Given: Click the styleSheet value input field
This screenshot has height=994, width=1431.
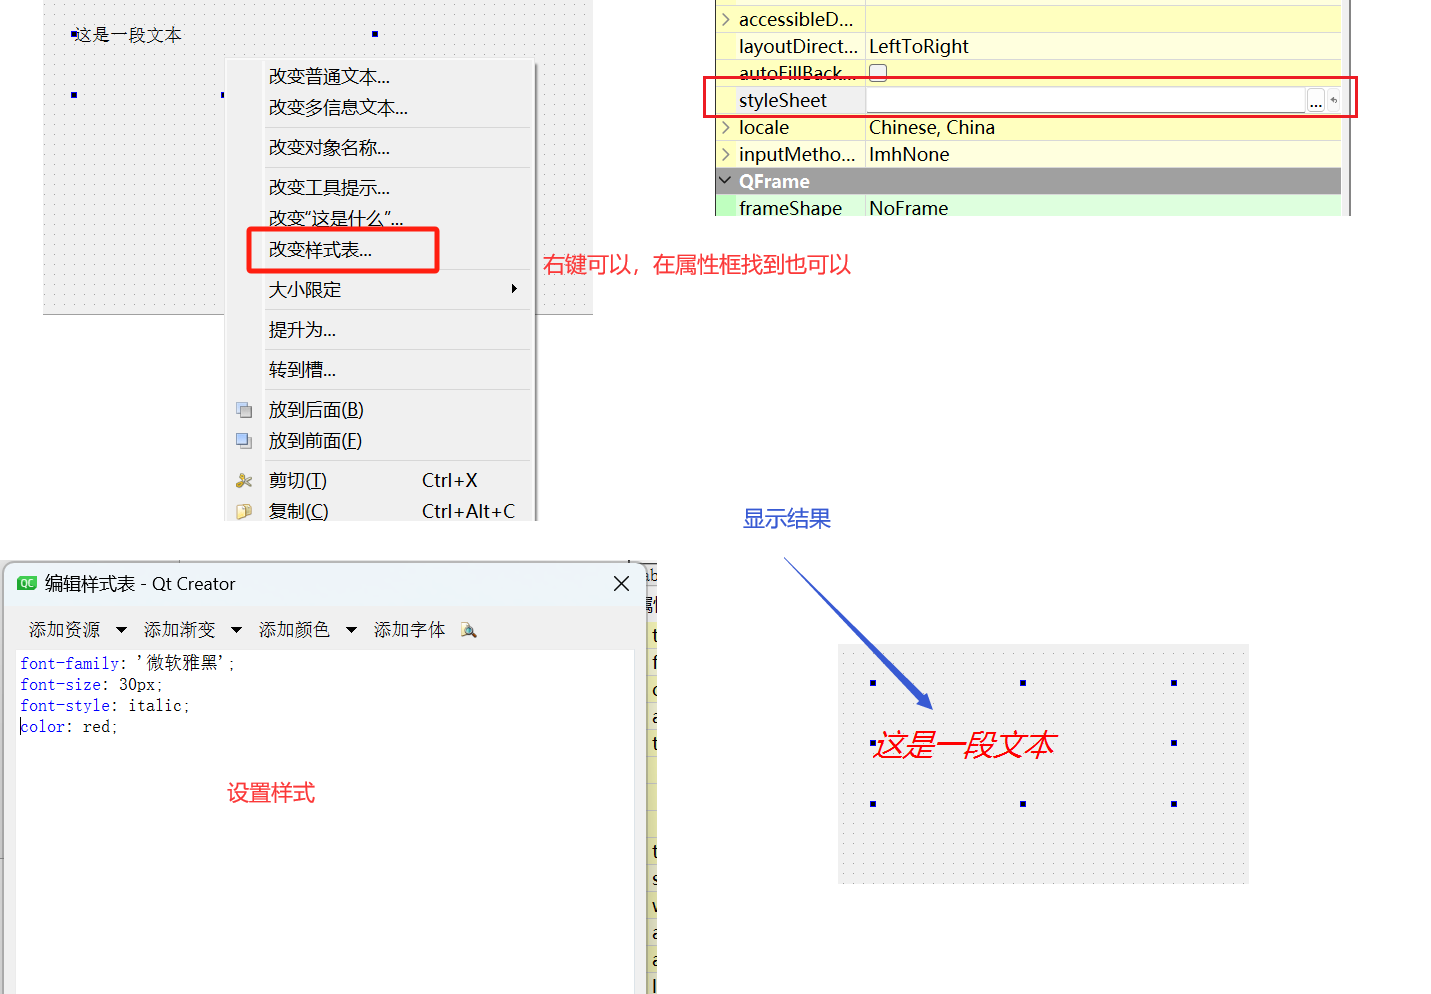Looking at the screenshot, I should click(1086, 100).
